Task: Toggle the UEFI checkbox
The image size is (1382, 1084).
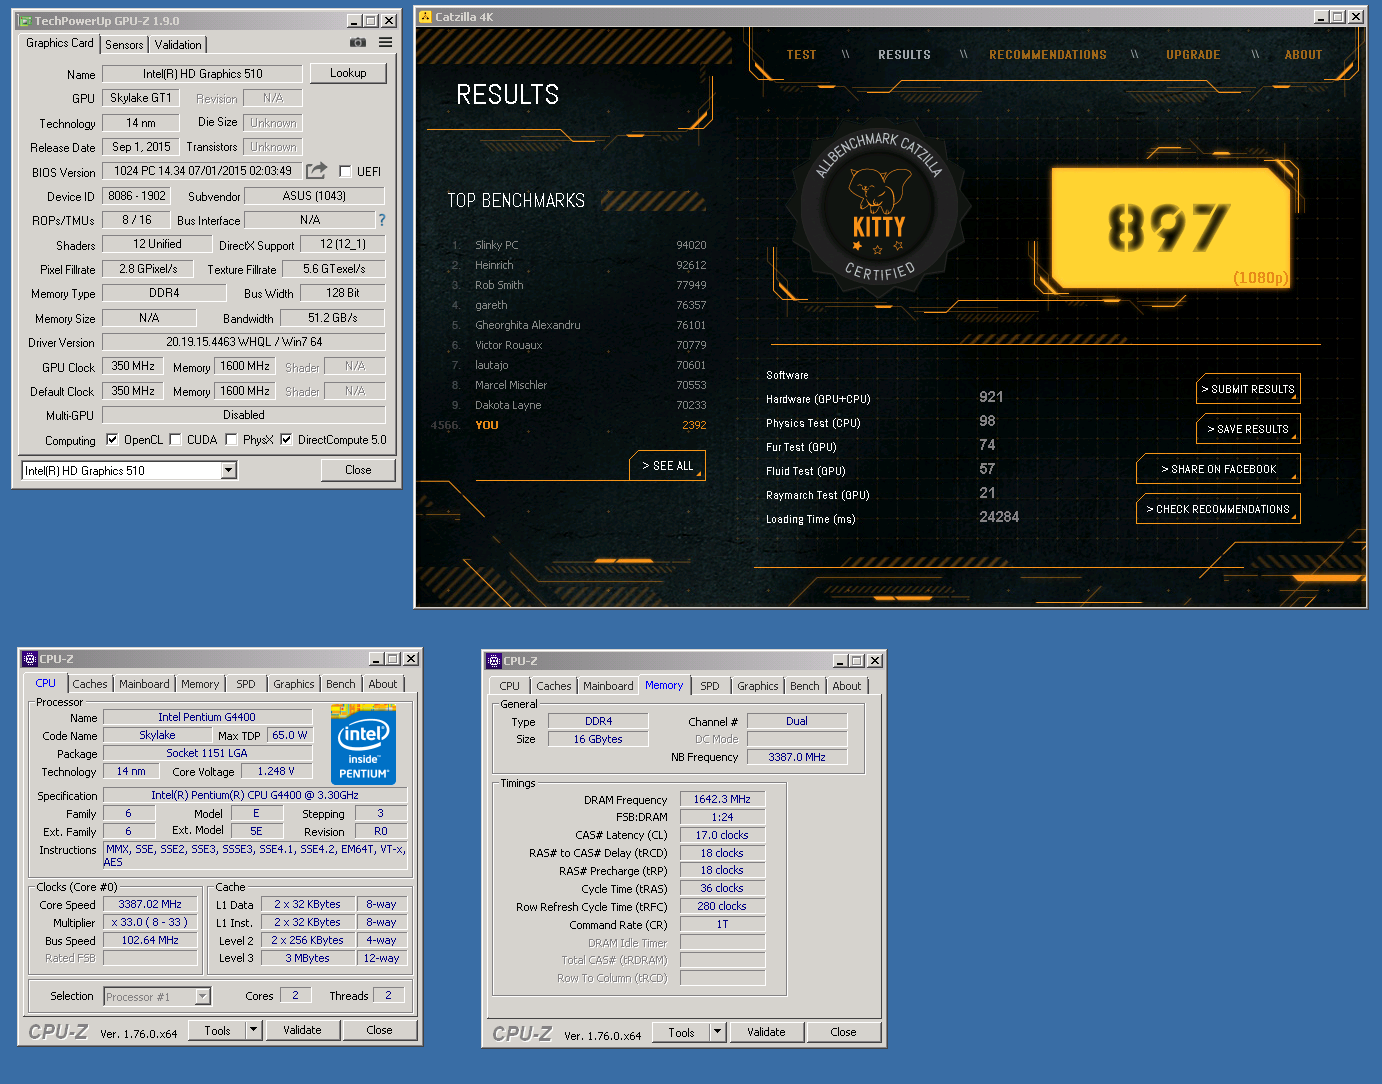Action: [345, 171]
